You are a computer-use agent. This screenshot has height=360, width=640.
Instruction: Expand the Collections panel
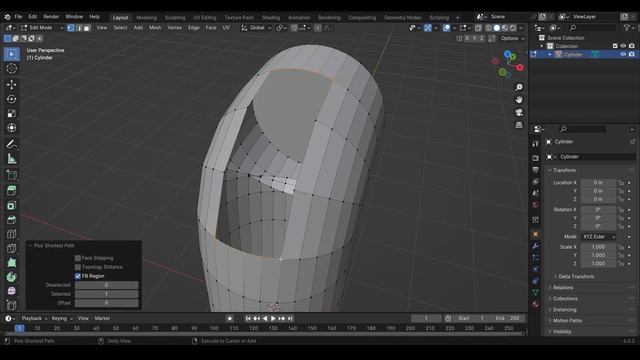(565, 299)
